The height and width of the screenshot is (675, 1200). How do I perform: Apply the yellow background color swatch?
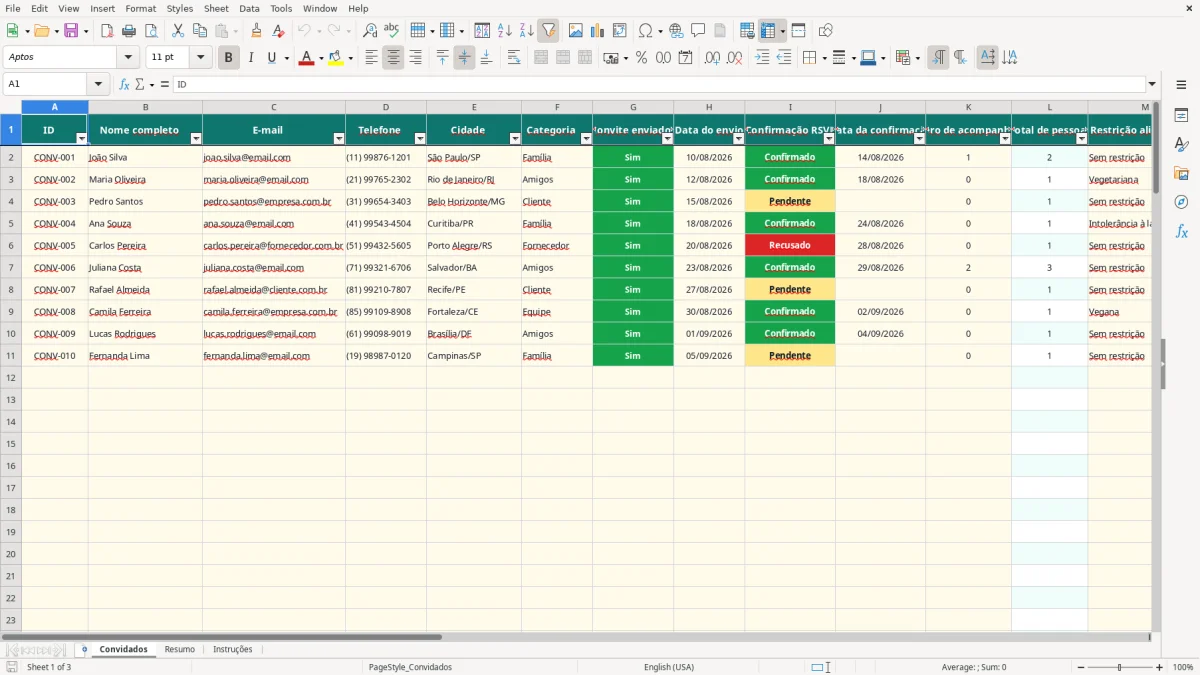335,58
